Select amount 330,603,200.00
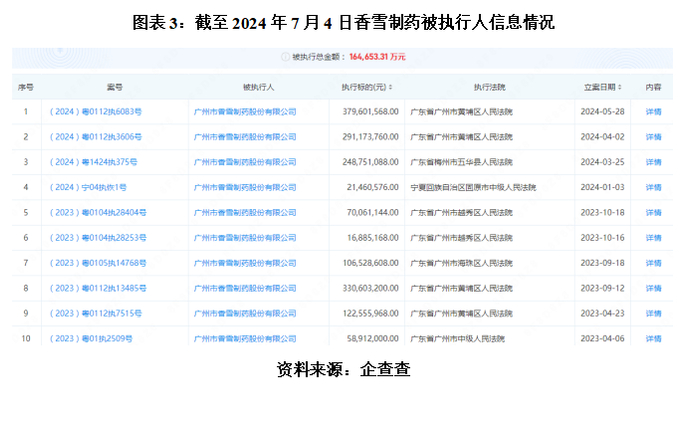Image resolution: width=700 pixels, height=424 pixels. click(x=371, y=288)
